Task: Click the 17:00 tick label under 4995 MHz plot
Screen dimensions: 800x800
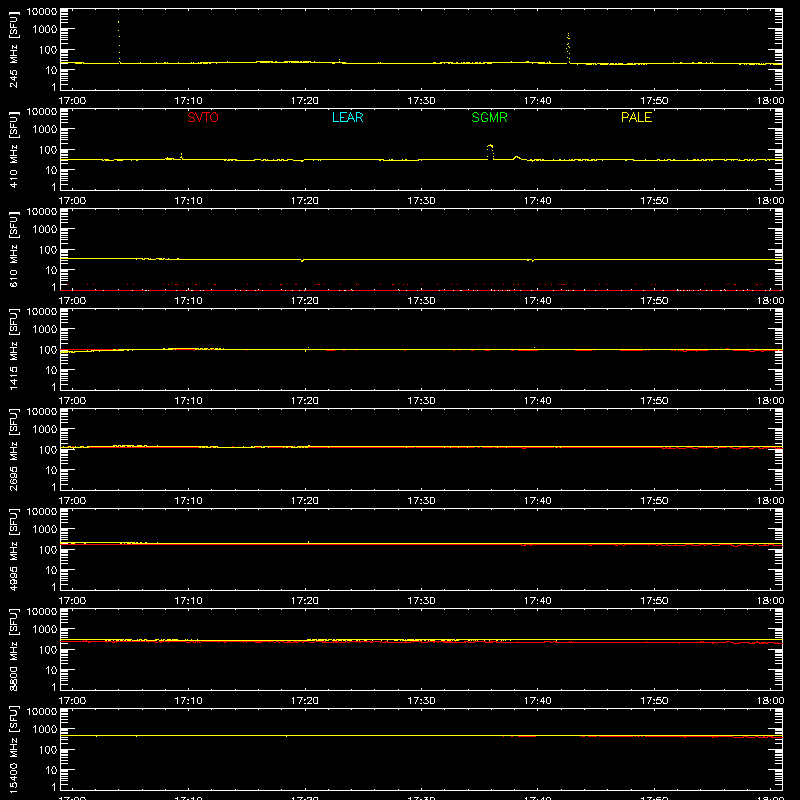Action: coord(72,601)
